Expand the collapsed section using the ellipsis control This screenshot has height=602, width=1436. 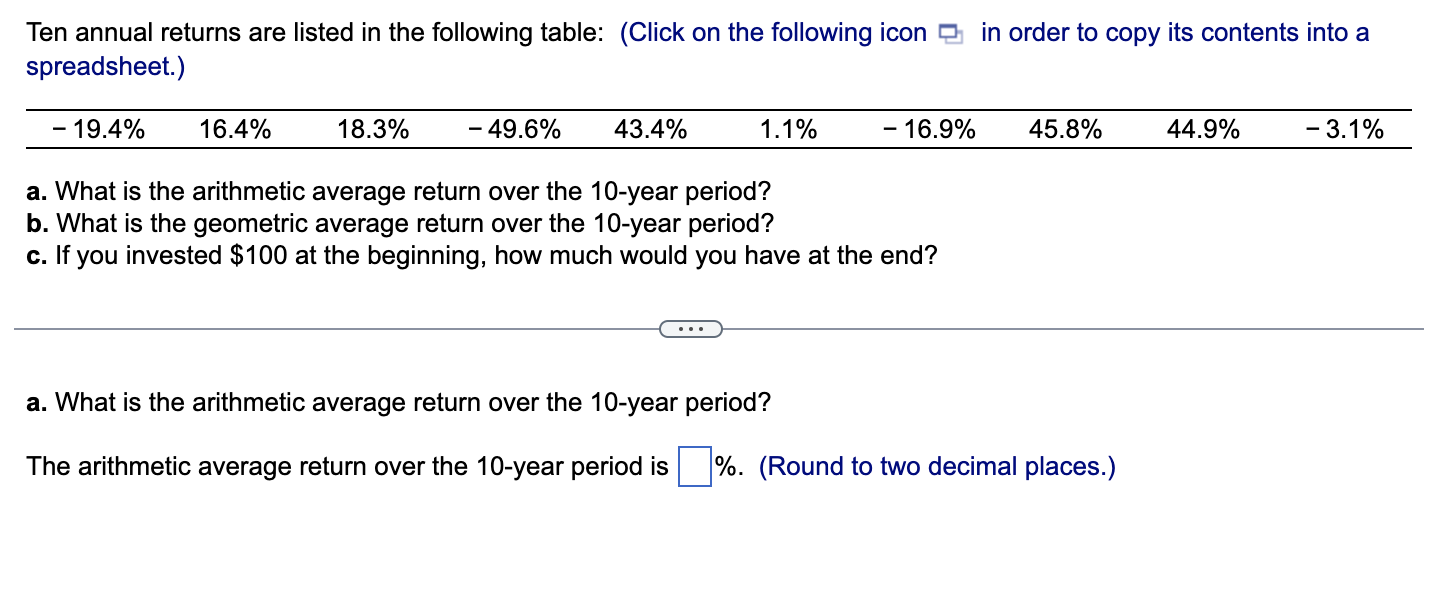(691, 329)
